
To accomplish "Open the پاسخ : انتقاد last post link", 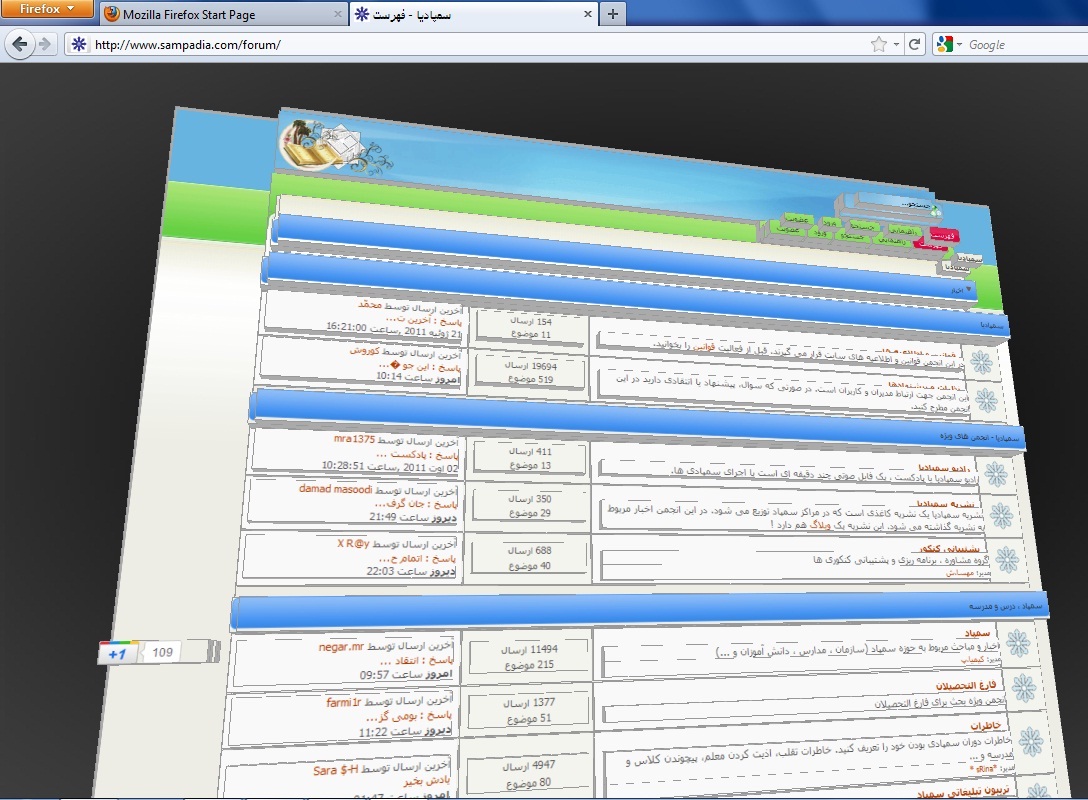I will coord(415,661).
